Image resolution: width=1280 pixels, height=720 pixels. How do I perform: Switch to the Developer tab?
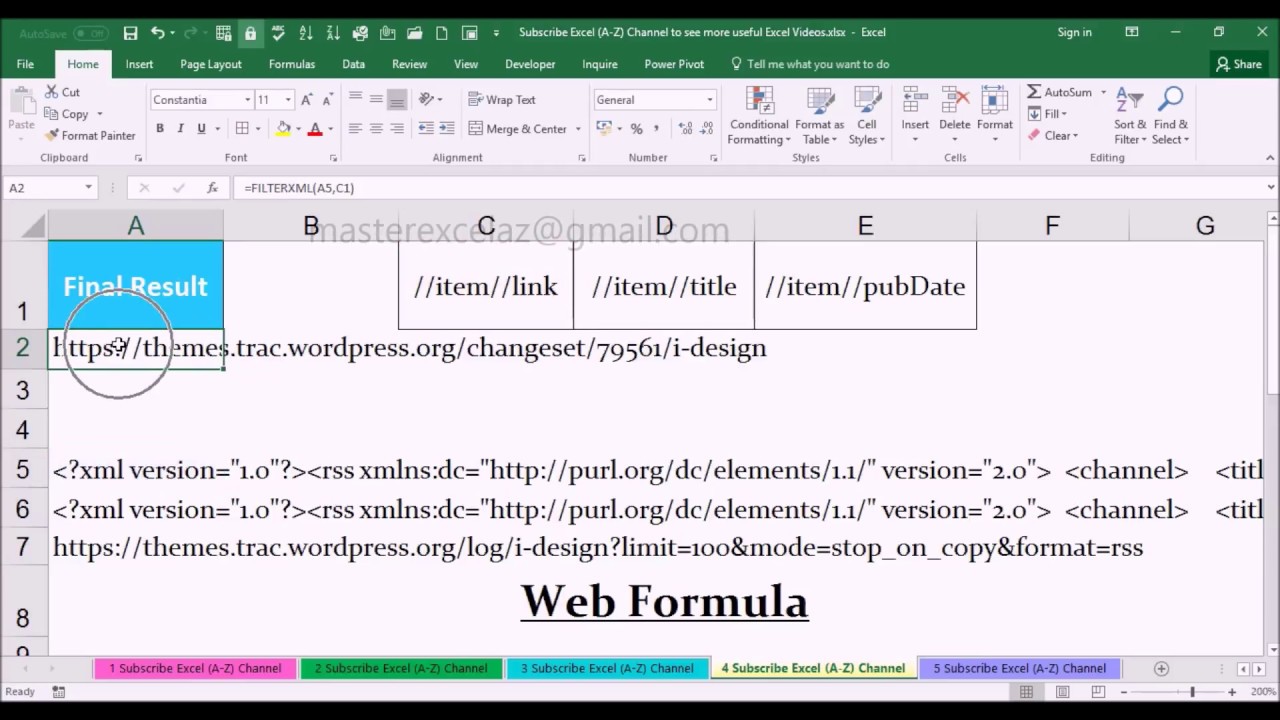click(x=530, y=64)
